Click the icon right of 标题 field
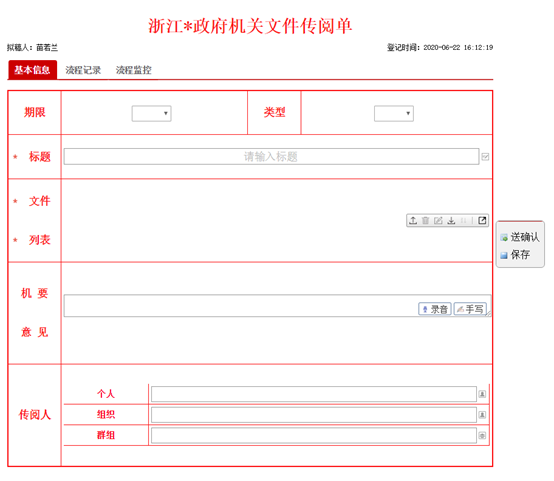This screenshot has width=554, height=481. (485, 157)
